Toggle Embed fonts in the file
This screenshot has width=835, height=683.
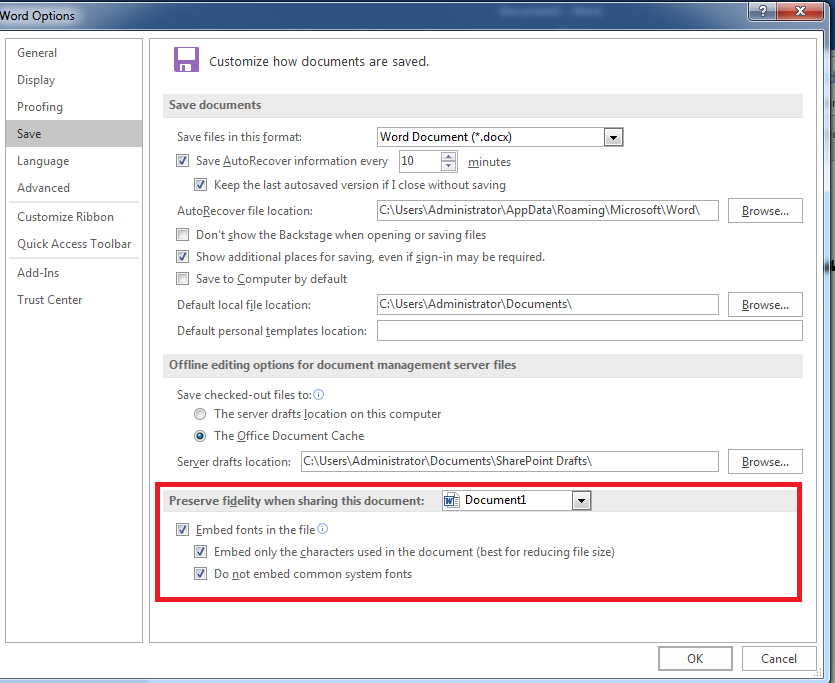[x=183, y=530]
